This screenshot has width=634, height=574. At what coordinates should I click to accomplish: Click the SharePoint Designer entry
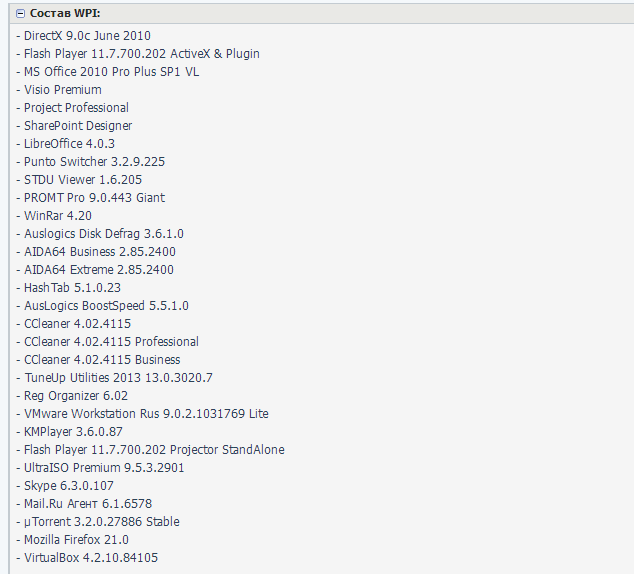(x=78, y=126)
